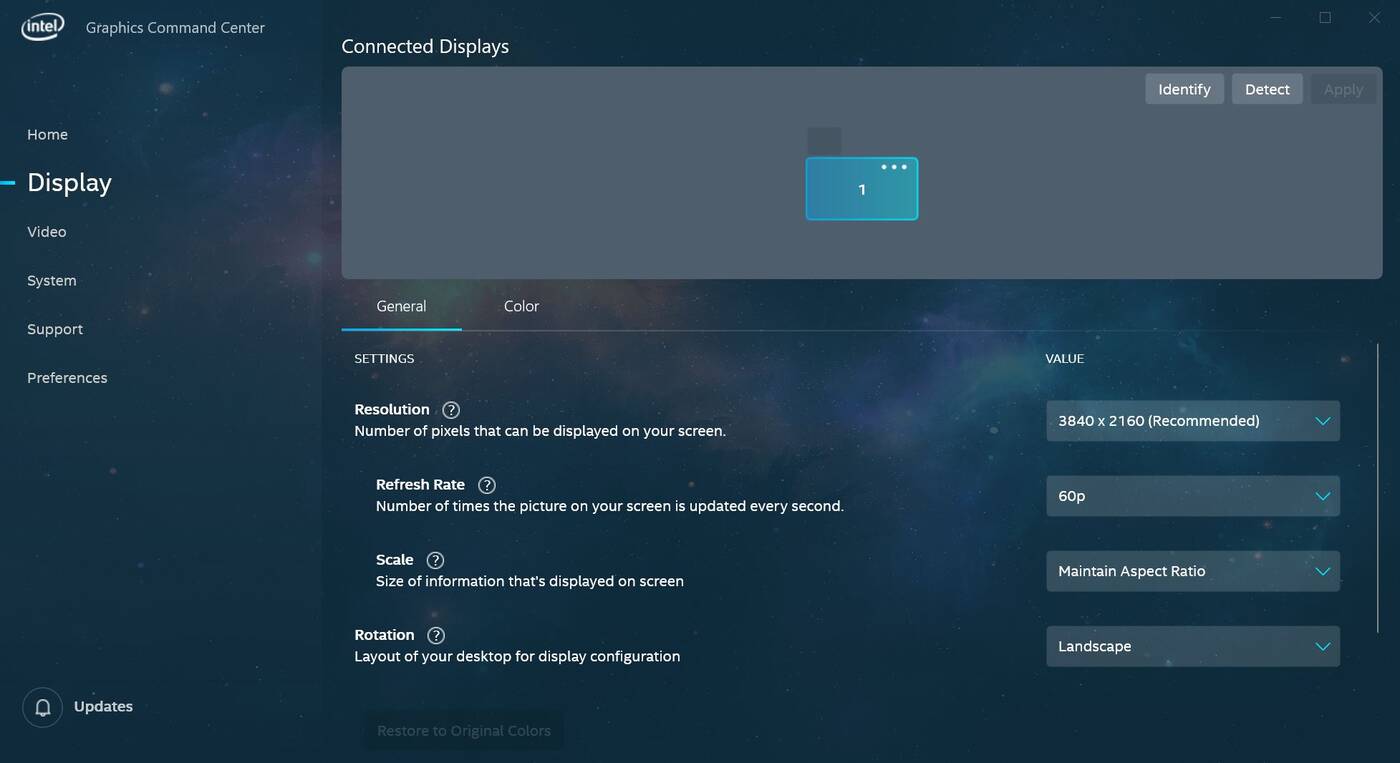1400x763 pixels.
Task: Open the Scale help tooltip icon
Action: click(435, 560)
